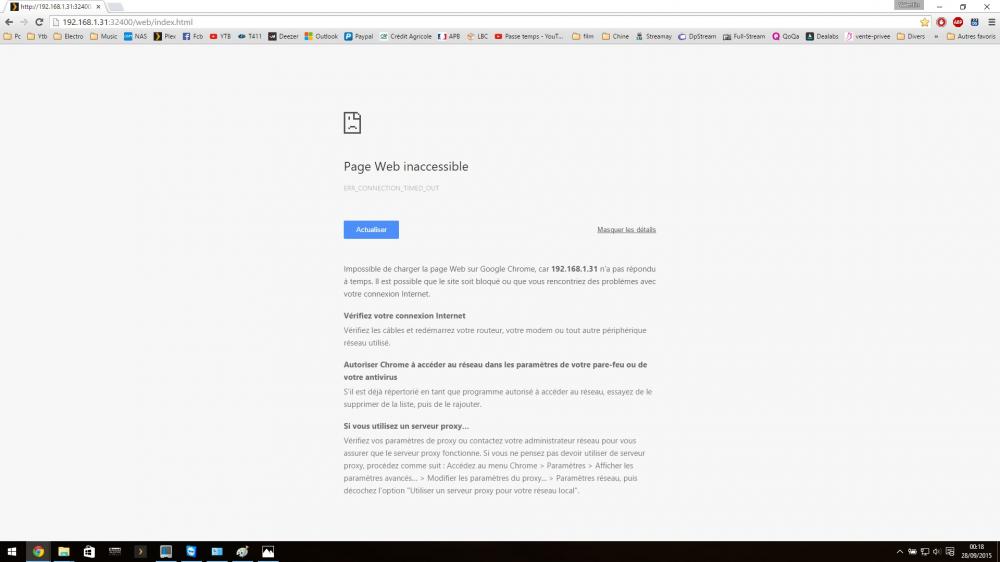Expand the Chine bookmarks folder
1000x562 pixels.
coord(615,36)
